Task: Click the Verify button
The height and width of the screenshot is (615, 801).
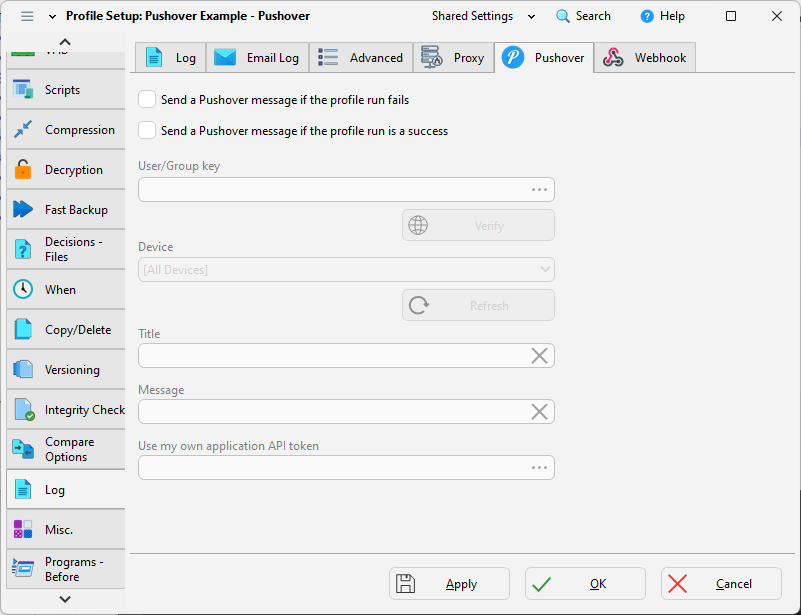Action: click(x=478, y=225)
